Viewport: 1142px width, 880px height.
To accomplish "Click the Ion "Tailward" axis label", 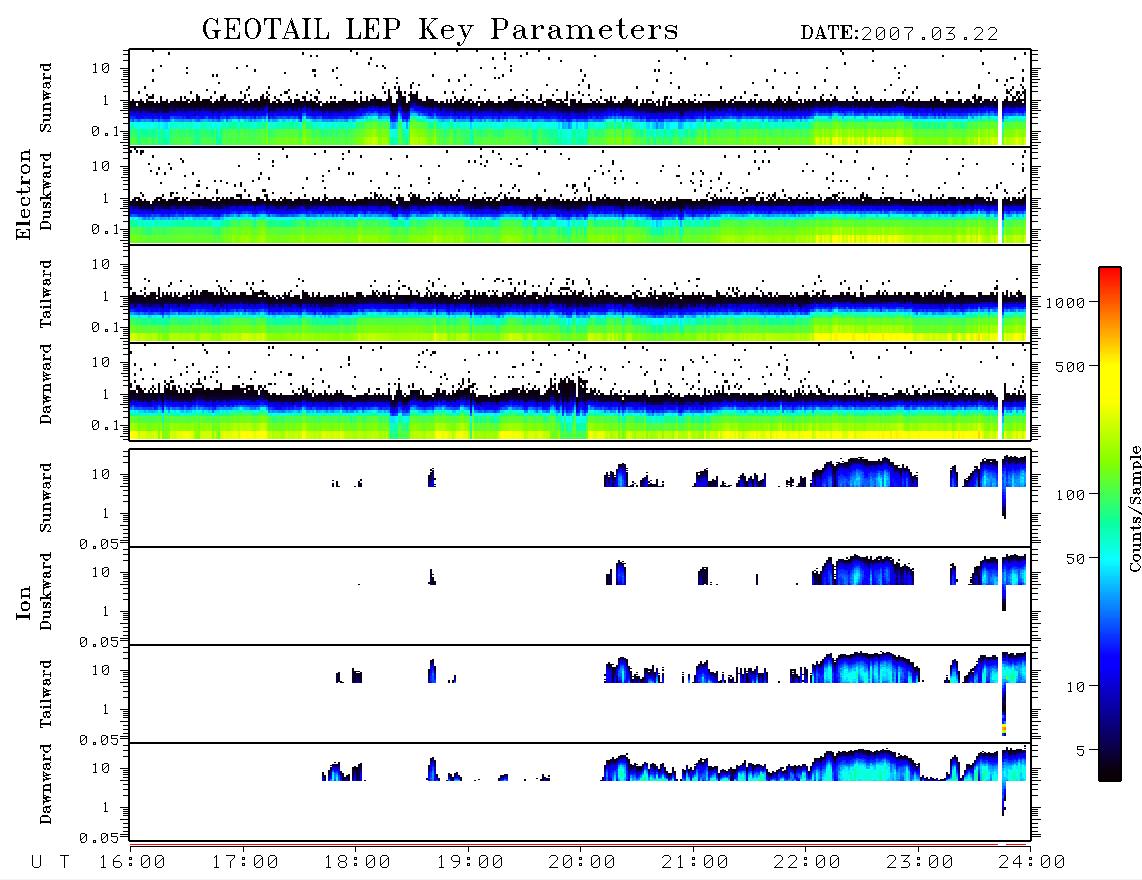I will tap(46, 694).
